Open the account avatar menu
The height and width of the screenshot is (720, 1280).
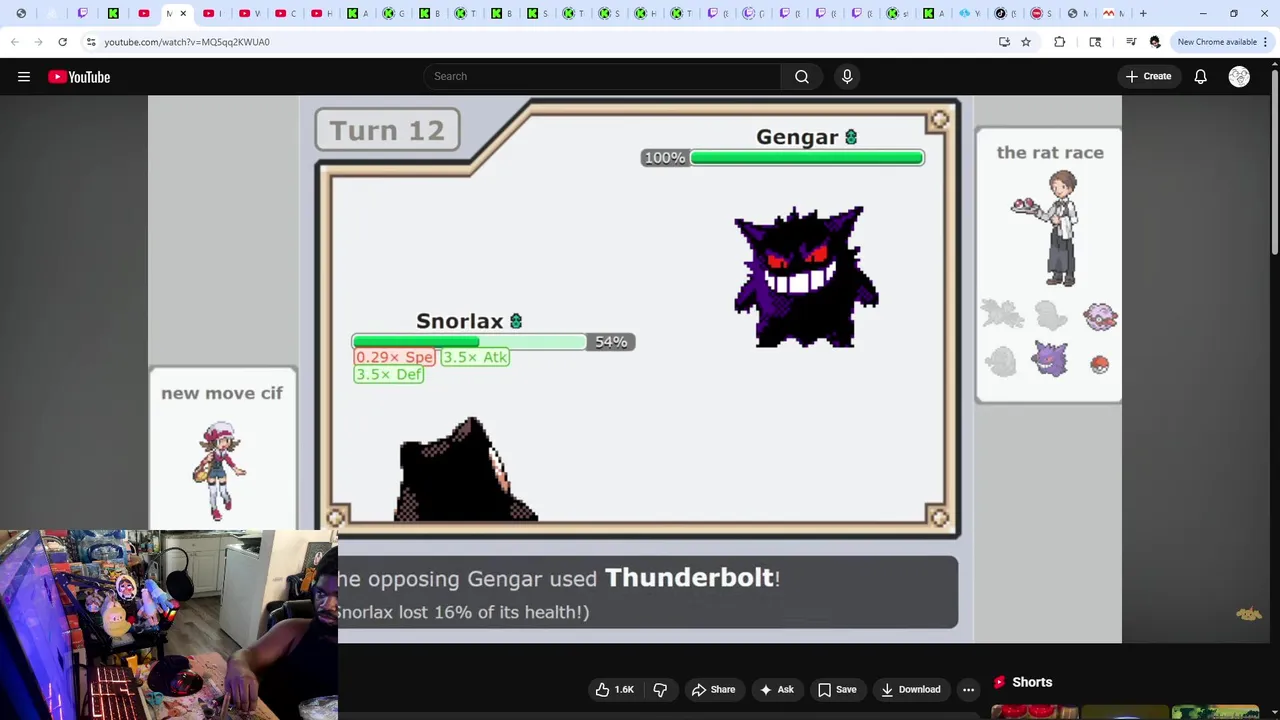(1239, 77)
